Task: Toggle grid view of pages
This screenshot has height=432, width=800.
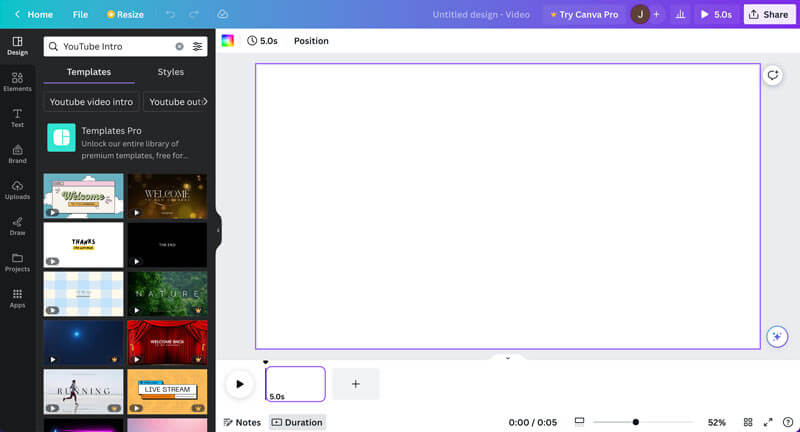Action: [748, 422]
